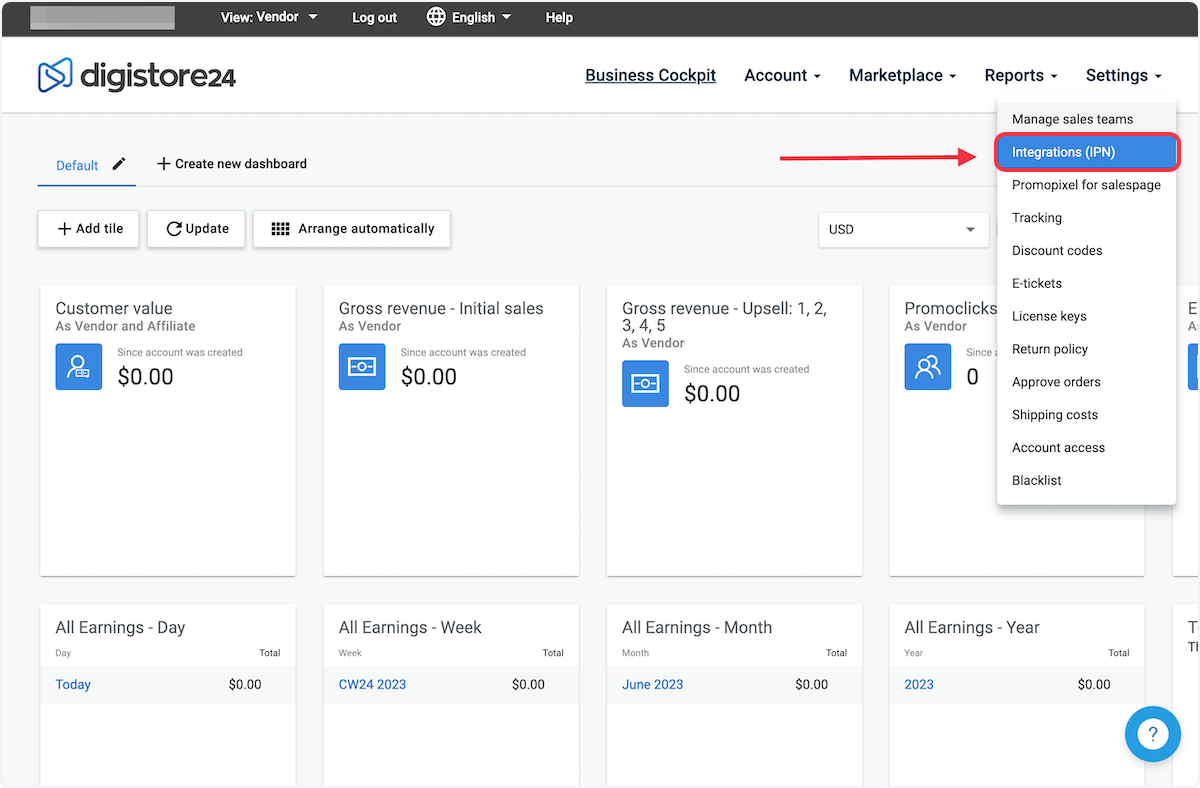This screenshot has width=1200, height=788.
Task: Click the pencil icon beside Default tab
Action: click(119, 164)
